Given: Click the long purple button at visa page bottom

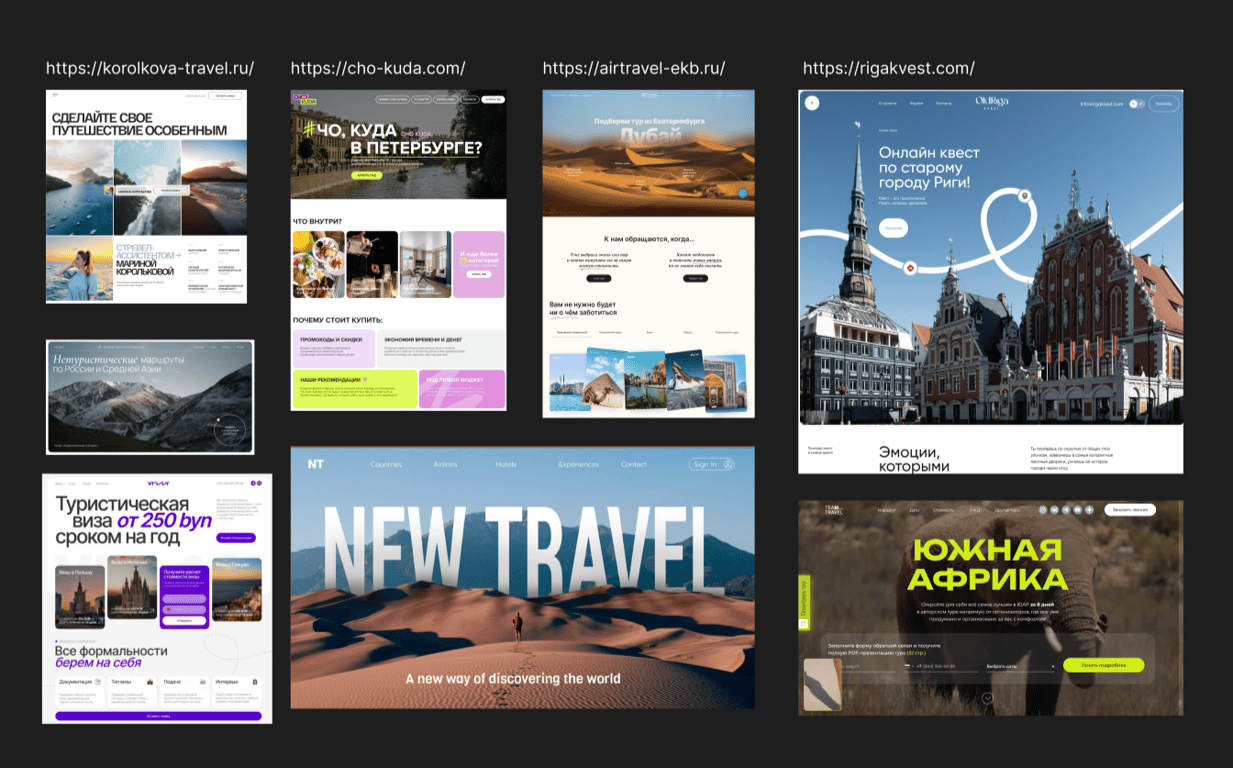Looking at the screenshot, I should tap(158, 716).
